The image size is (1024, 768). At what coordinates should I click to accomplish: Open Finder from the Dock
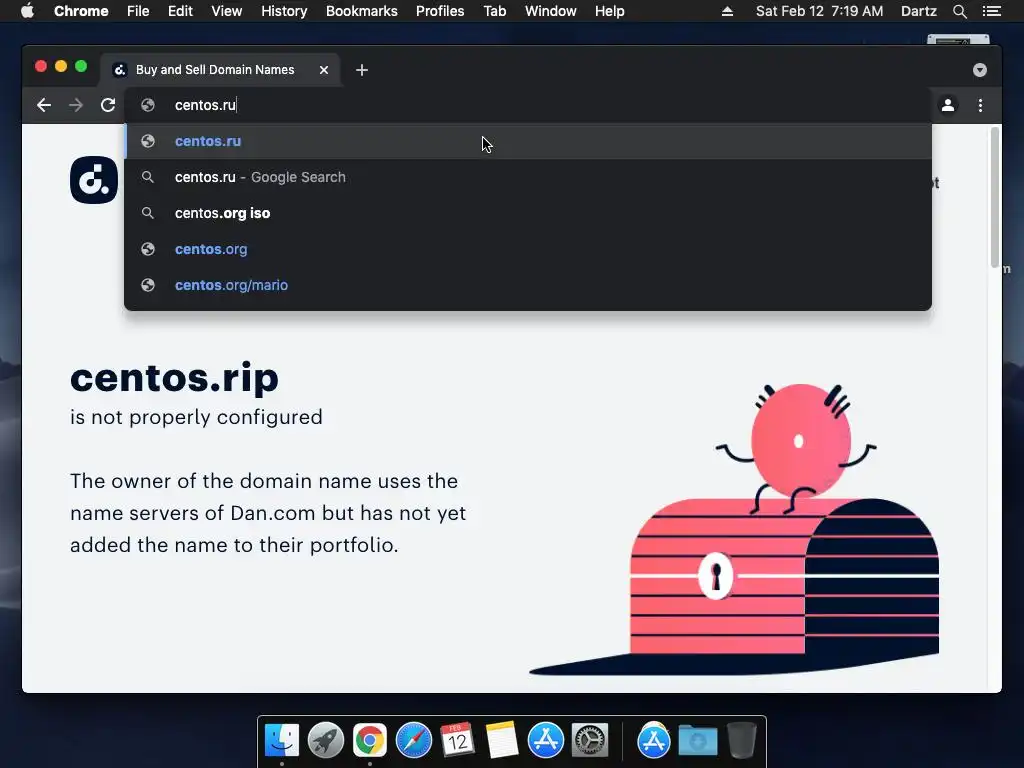tap(281, 740)
